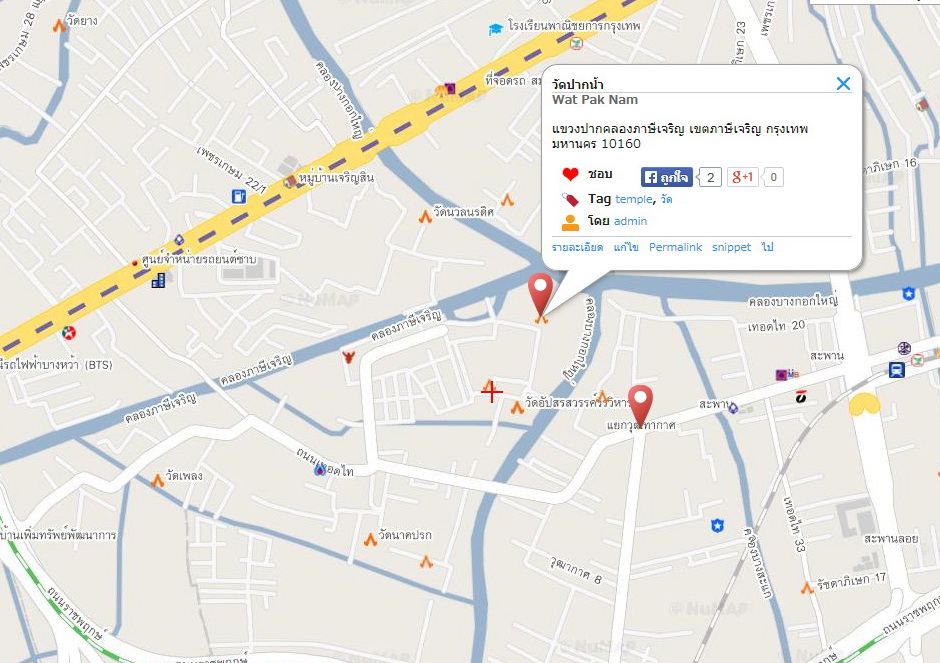This screenshot has width=940, height=663.
Task: Close the Wat Pak Nam info popup
Action: (x=843, y=83)
